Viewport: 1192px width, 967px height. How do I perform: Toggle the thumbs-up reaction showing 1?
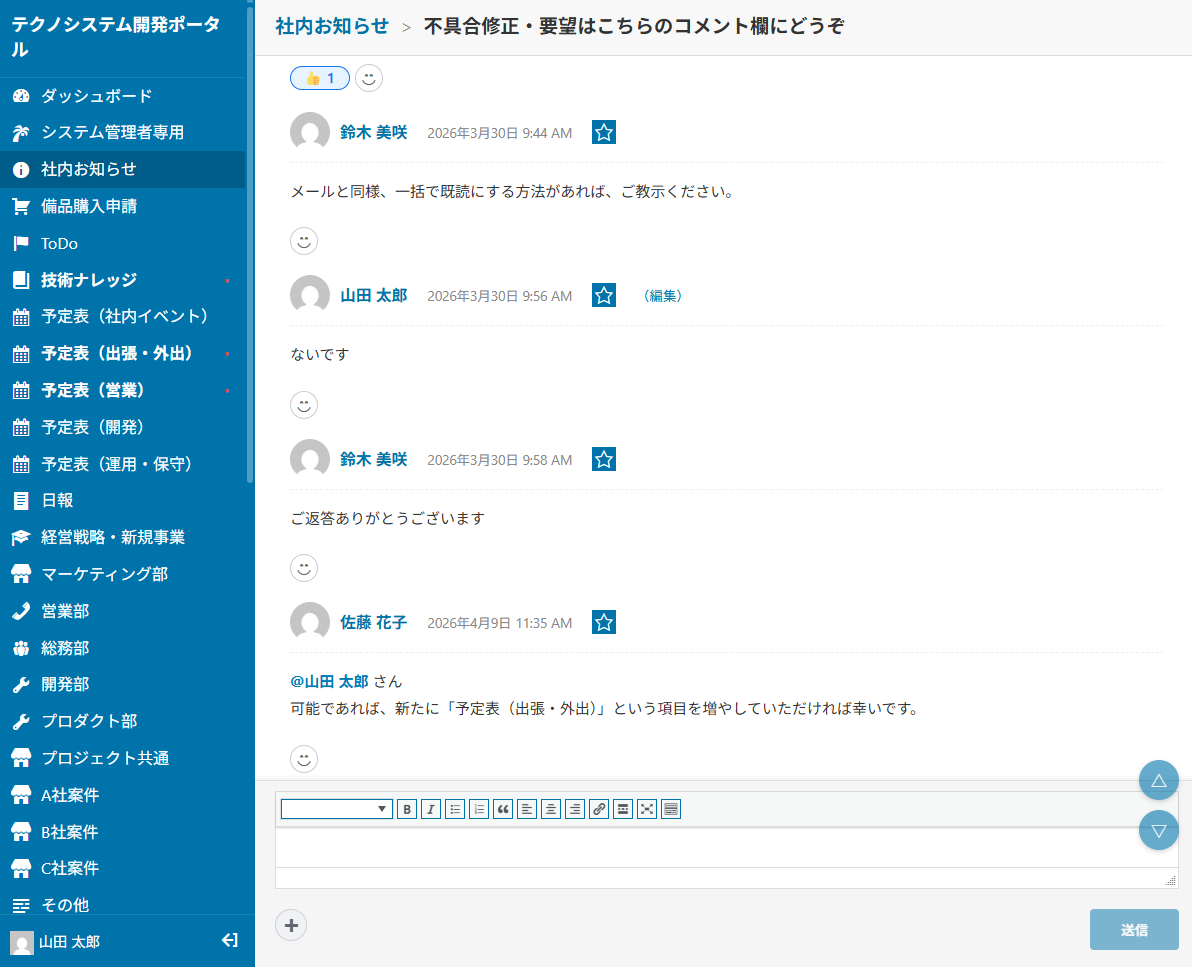[319, 78]
